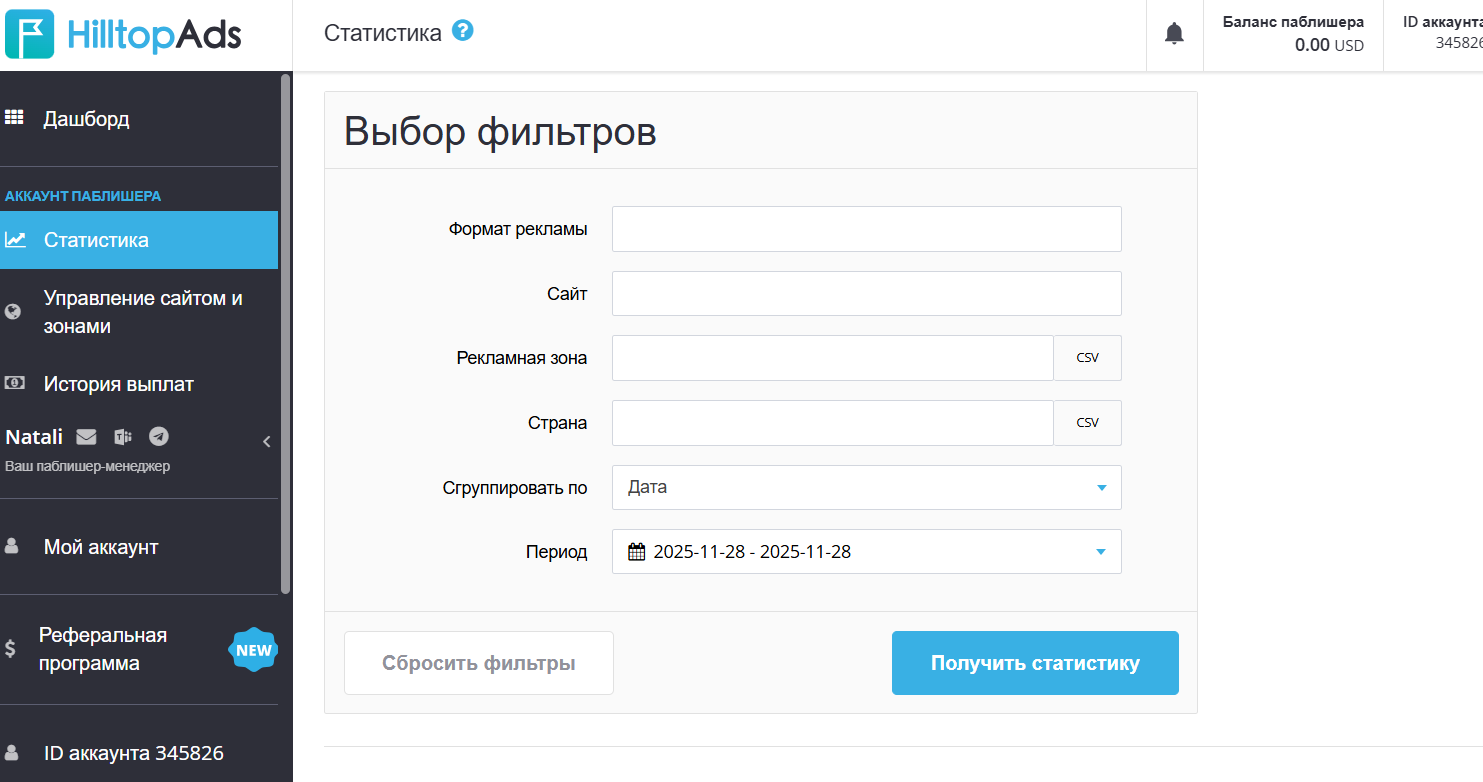Click inside the Сайт input field

[x=866, y=293]
